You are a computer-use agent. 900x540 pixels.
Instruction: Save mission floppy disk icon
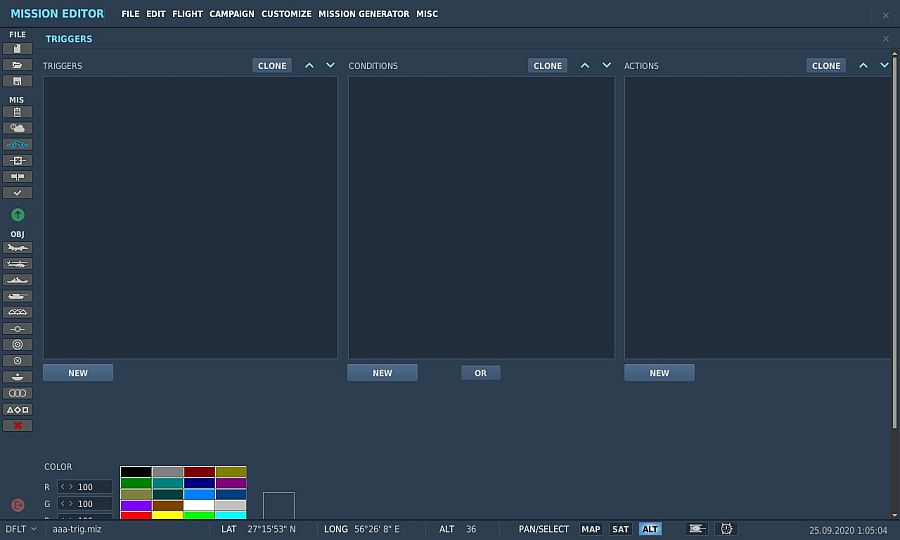click(x=17, y=81)
